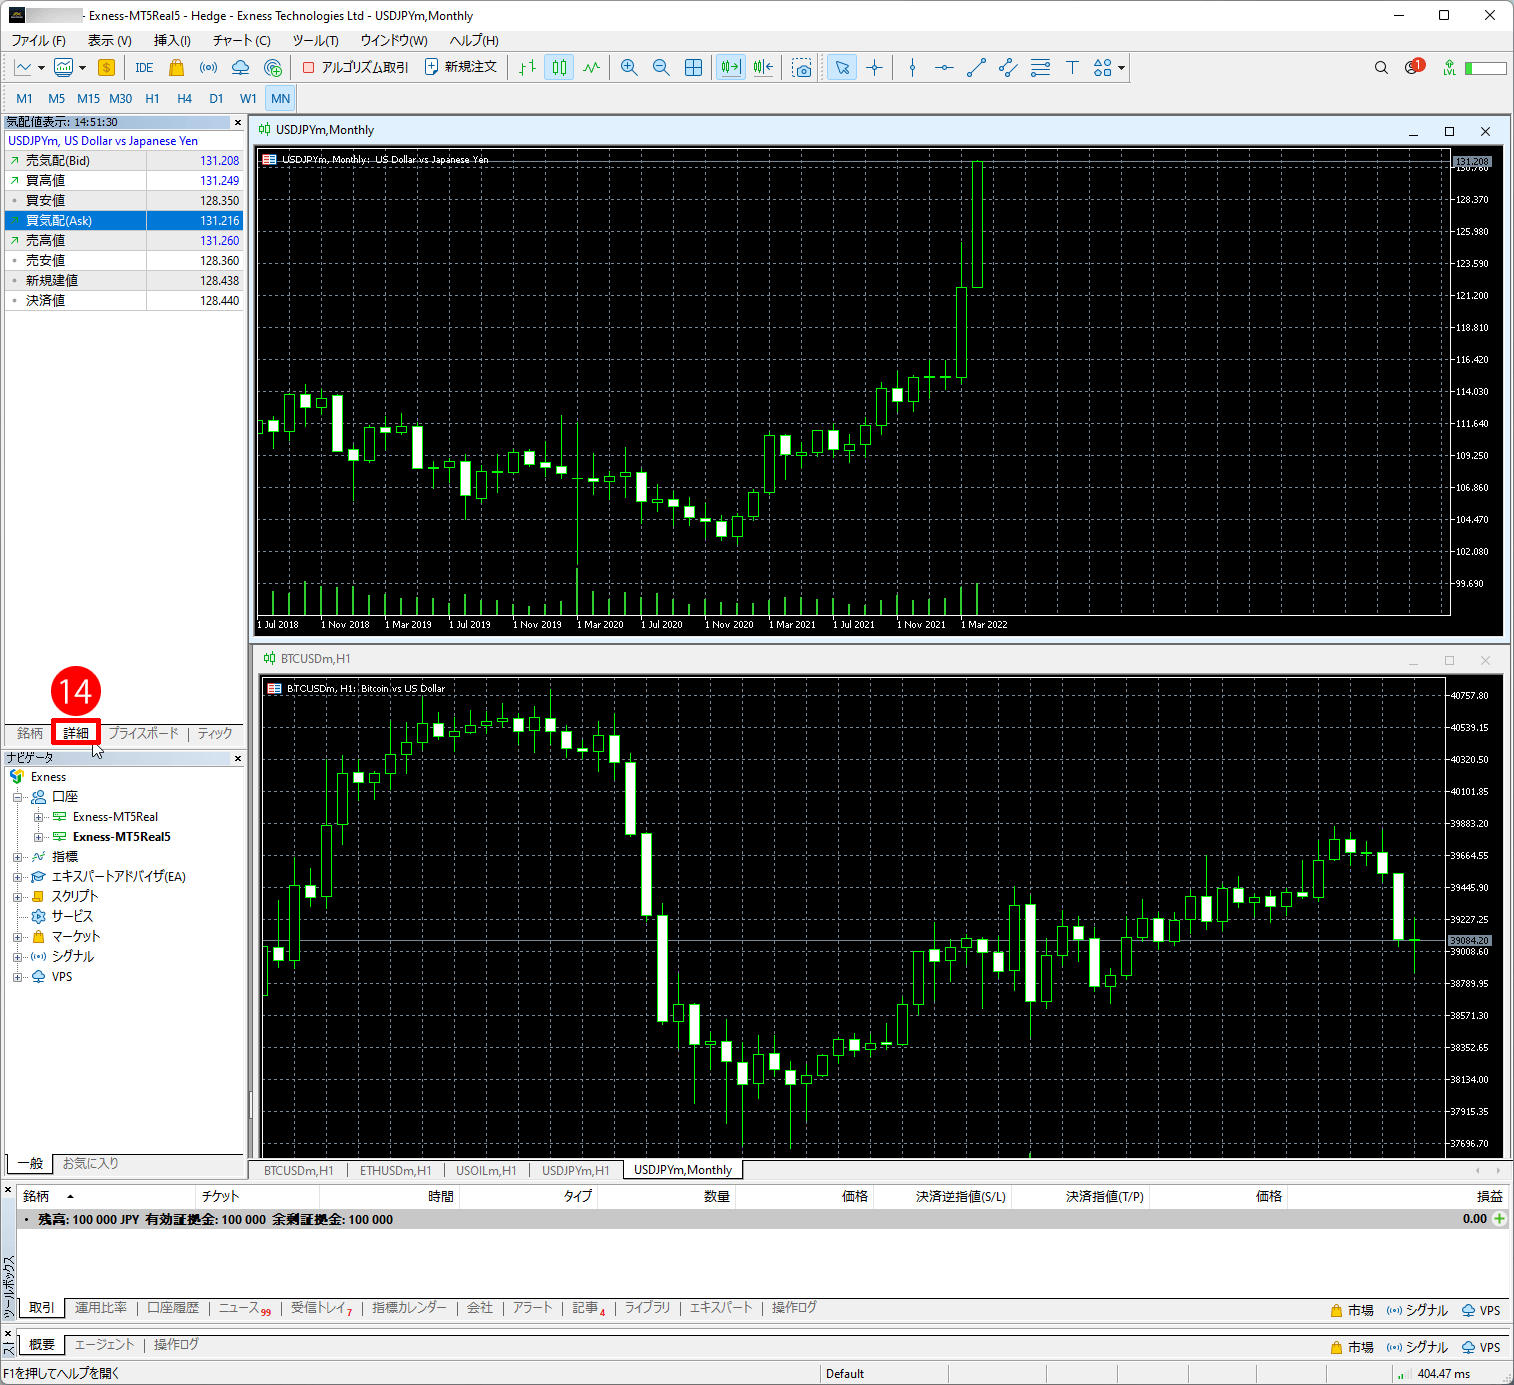1514x1385 pixels.
Task: Open the ツール(T) menu
Action: tap(315, 41)
